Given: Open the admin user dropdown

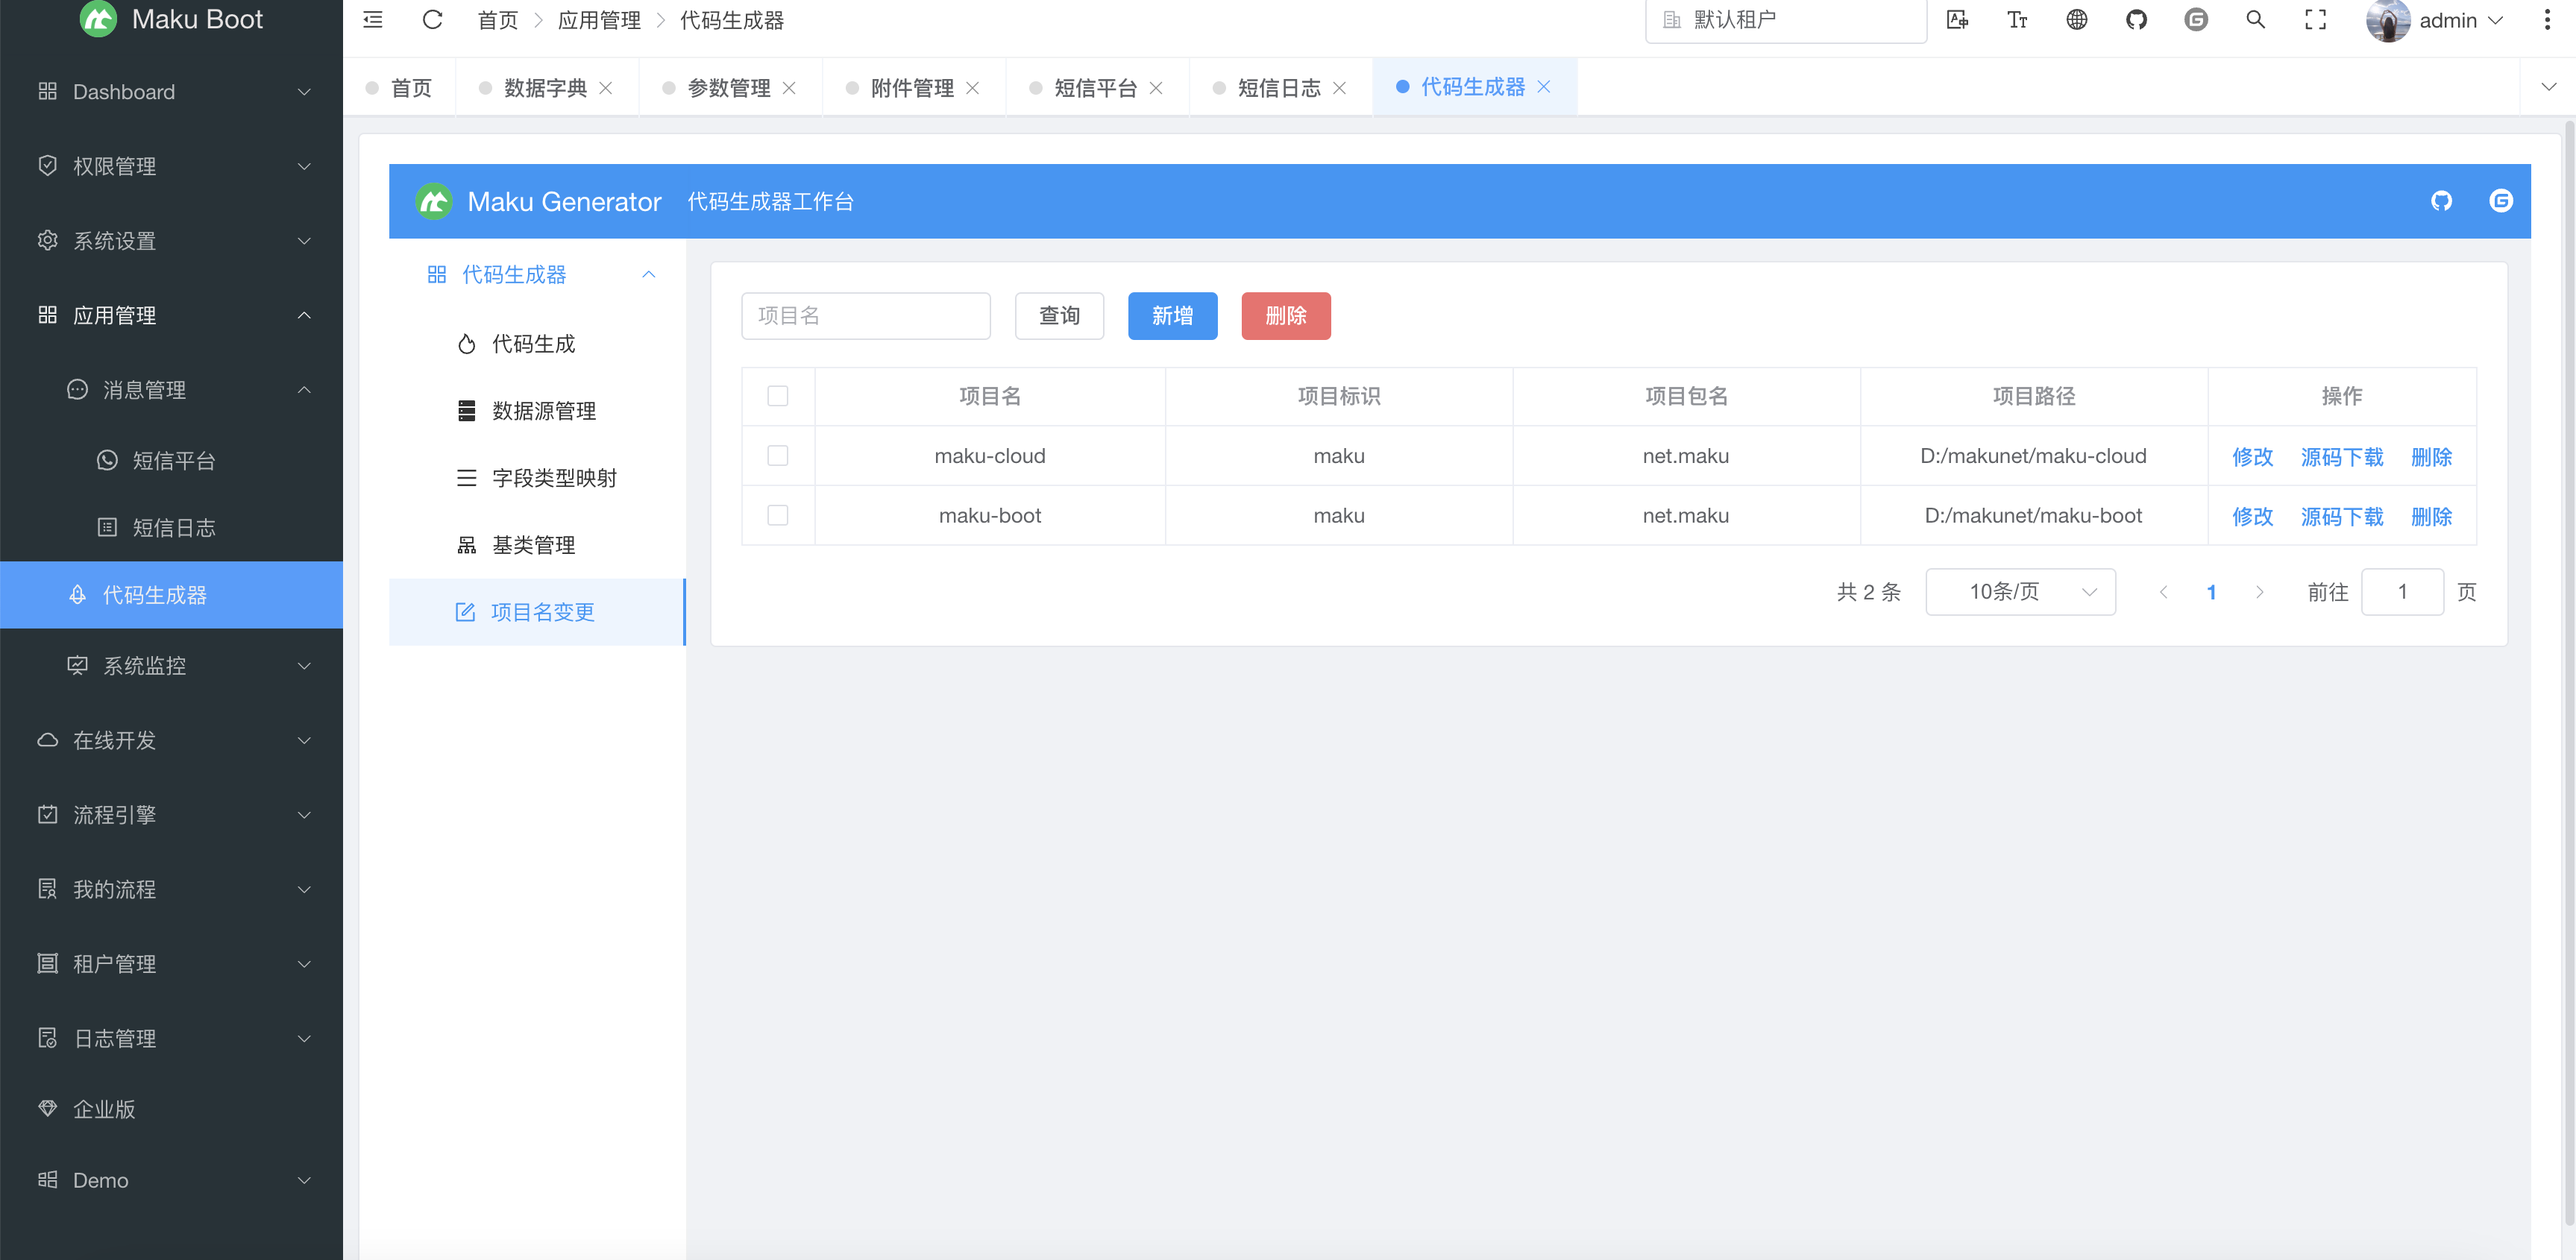Looking at the screenshot, I should pos(2446,20).
